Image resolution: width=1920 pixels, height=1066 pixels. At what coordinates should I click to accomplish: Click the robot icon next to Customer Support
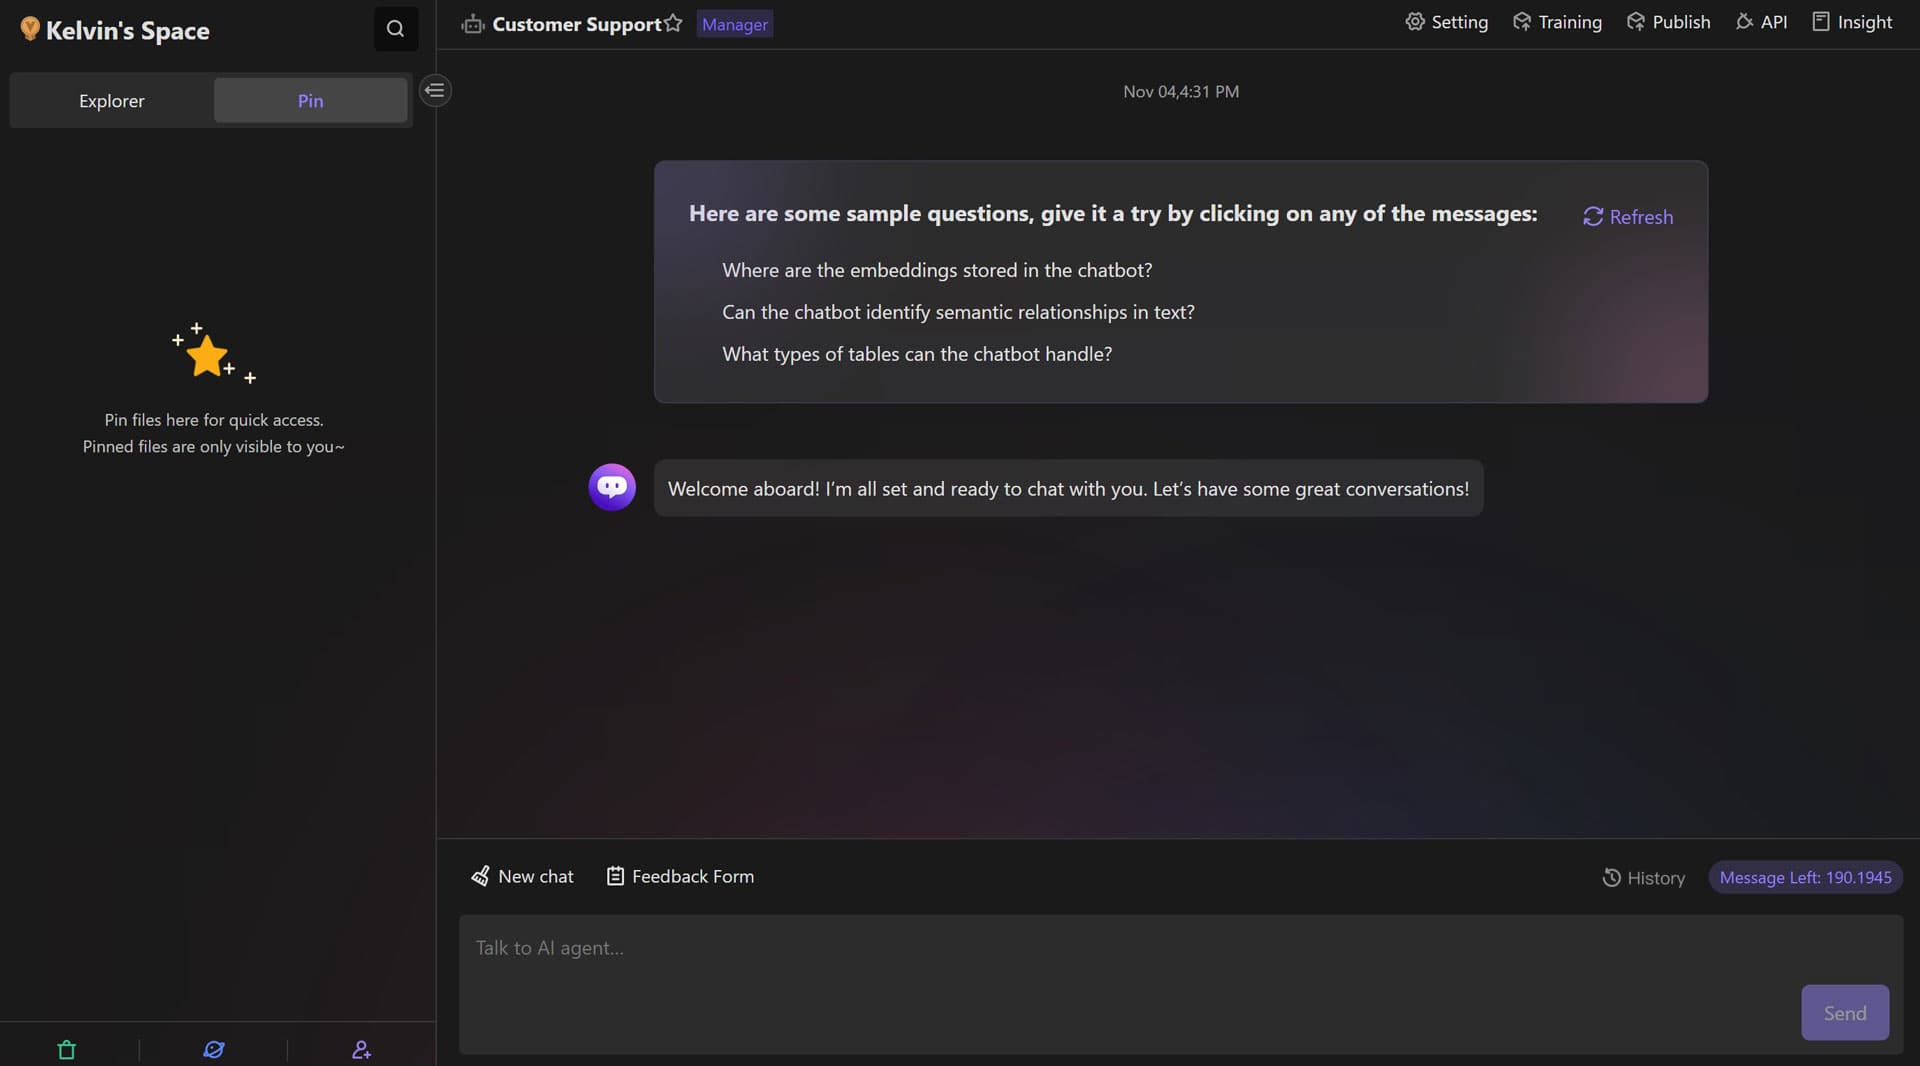473,24
